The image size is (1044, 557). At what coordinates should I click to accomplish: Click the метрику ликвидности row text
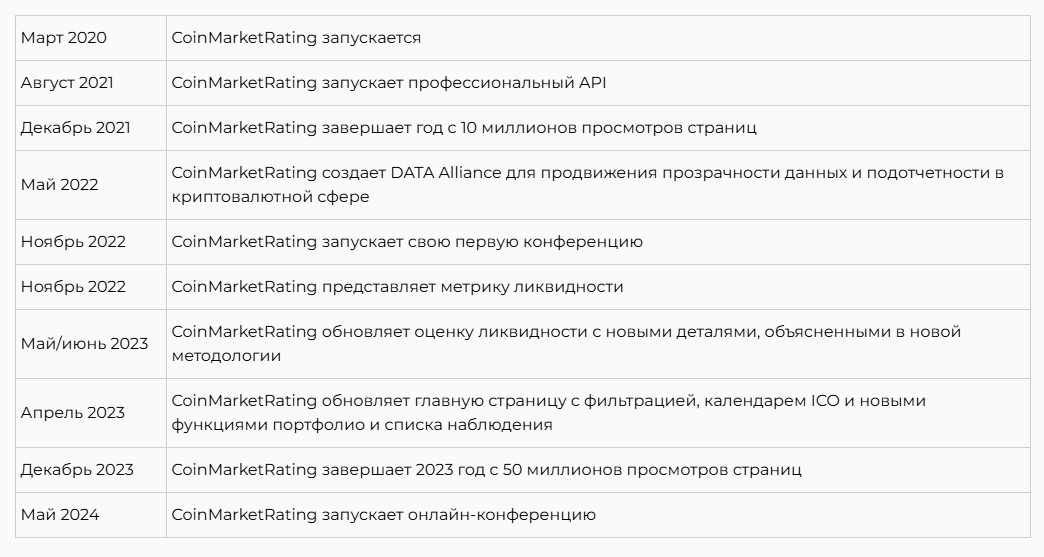(397, 287)
